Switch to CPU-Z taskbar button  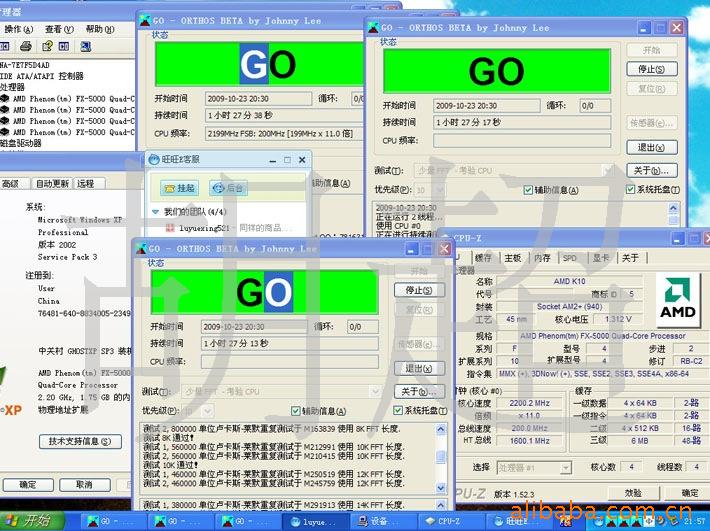449,521
